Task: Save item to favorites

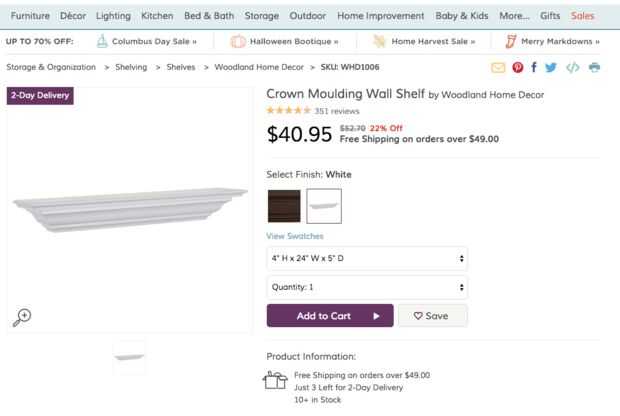Action: (x=432, y=316)
